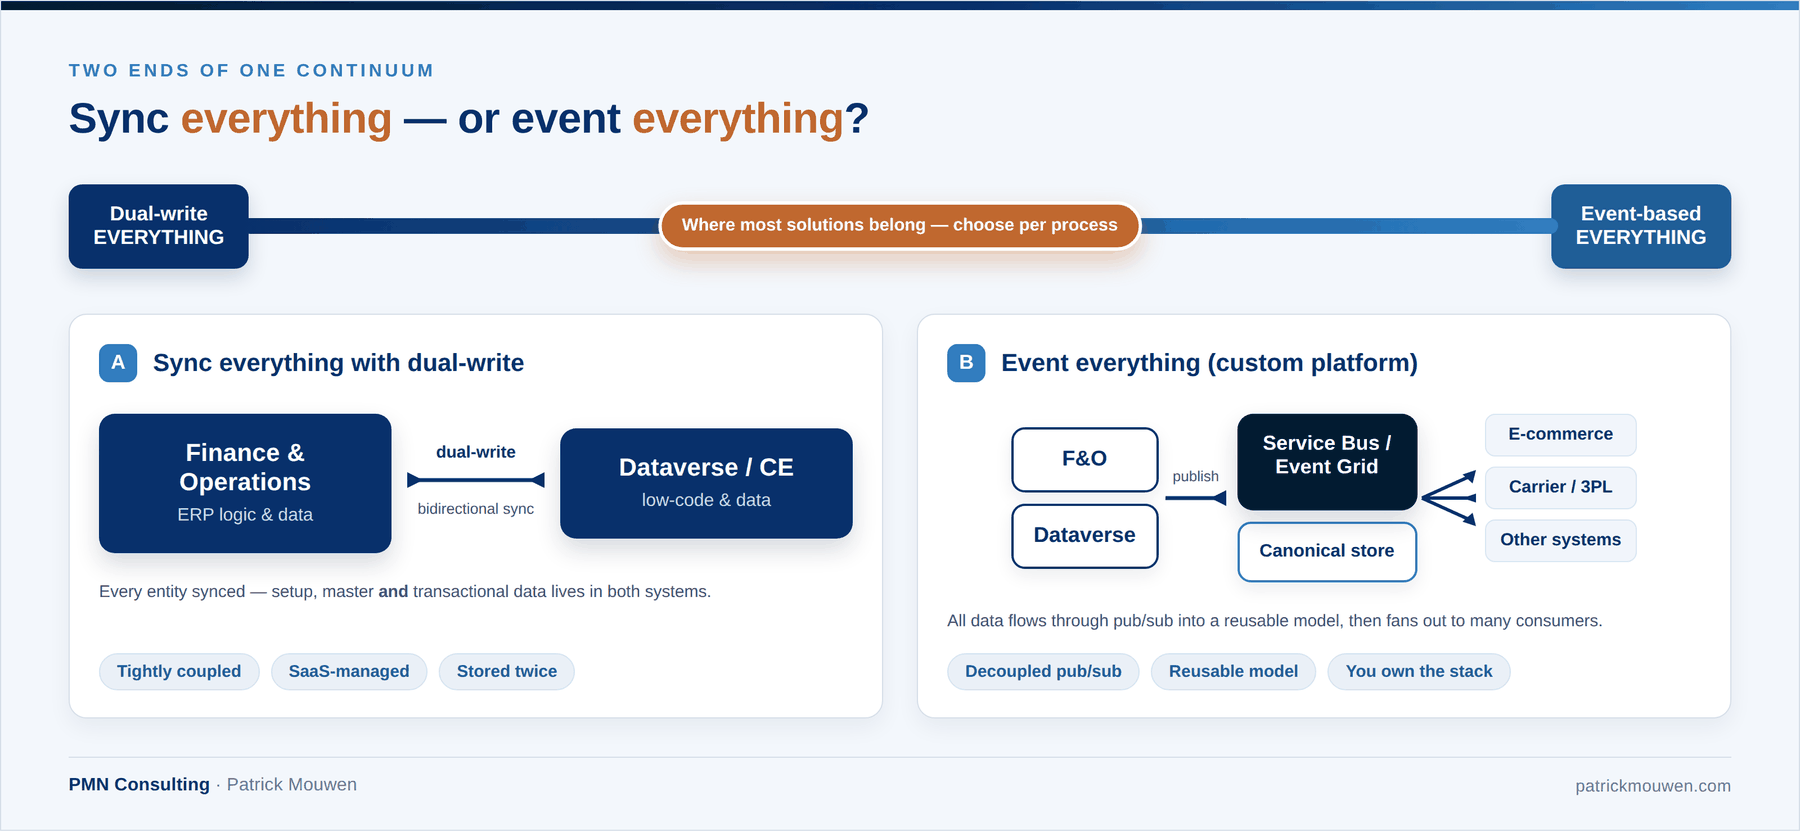Screen dimensions: 1800x832
Task: Click 'Sync everything with dual-write' heading
Action: point(338,363)
